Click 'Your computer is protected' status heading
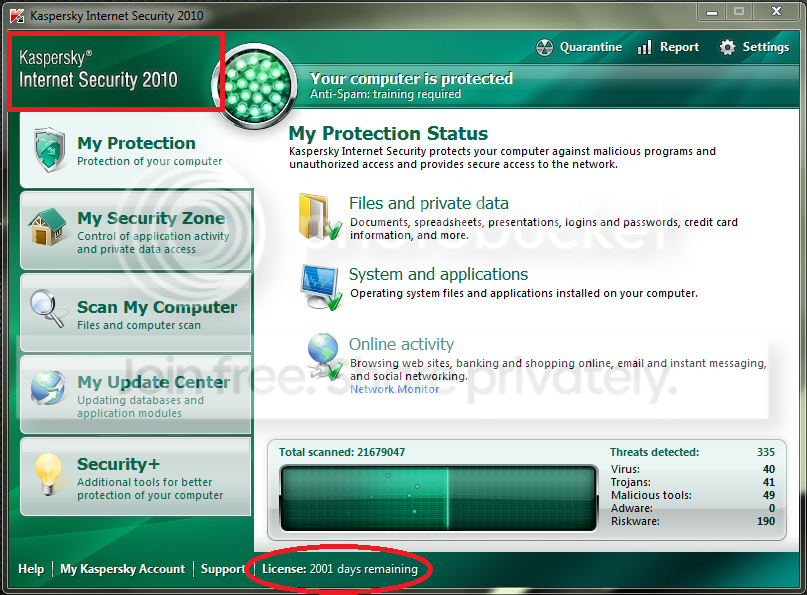 pos(411,79)
